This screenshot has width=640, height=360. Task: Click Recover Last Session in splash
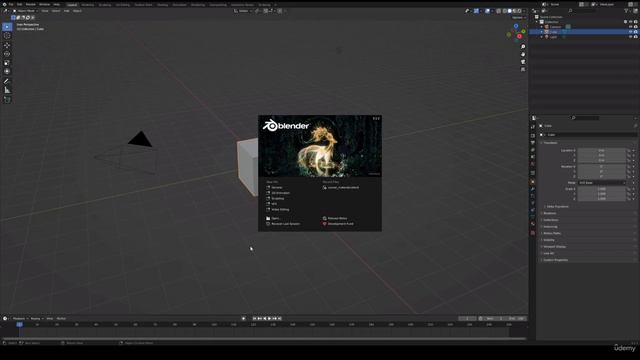pos(285,224)
